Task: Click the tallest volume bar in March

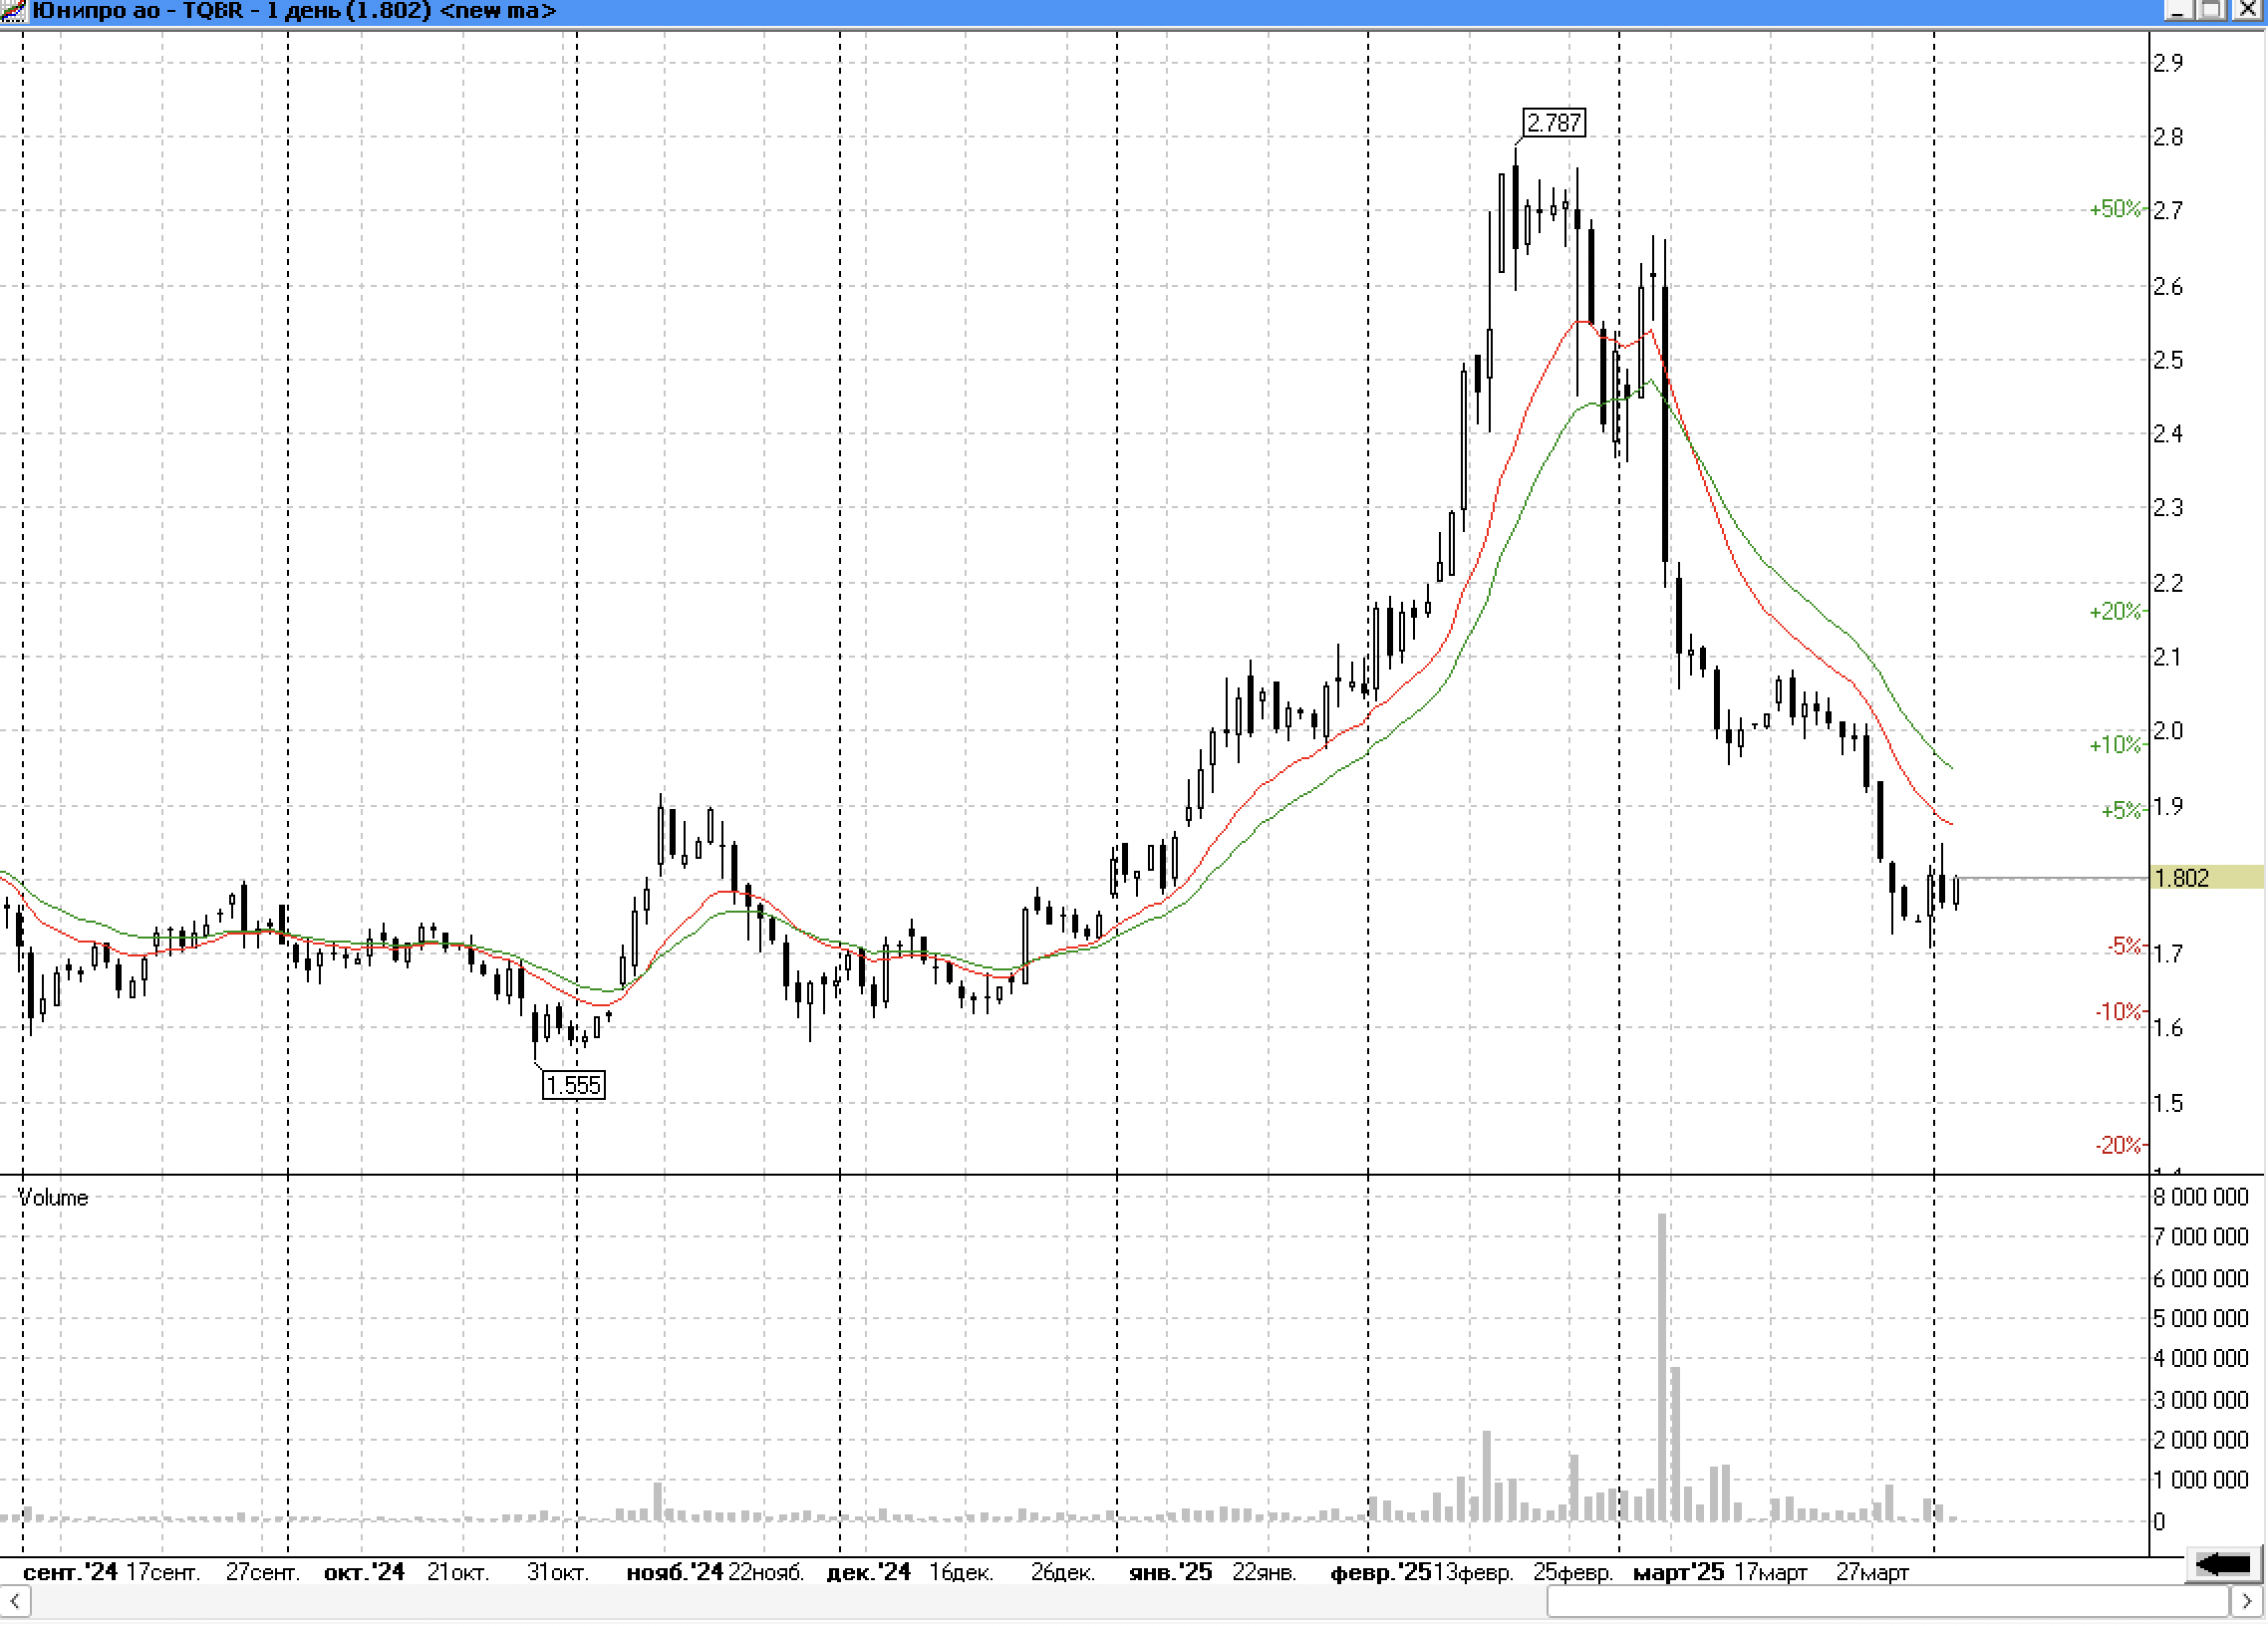Action: [1662, 1368]
